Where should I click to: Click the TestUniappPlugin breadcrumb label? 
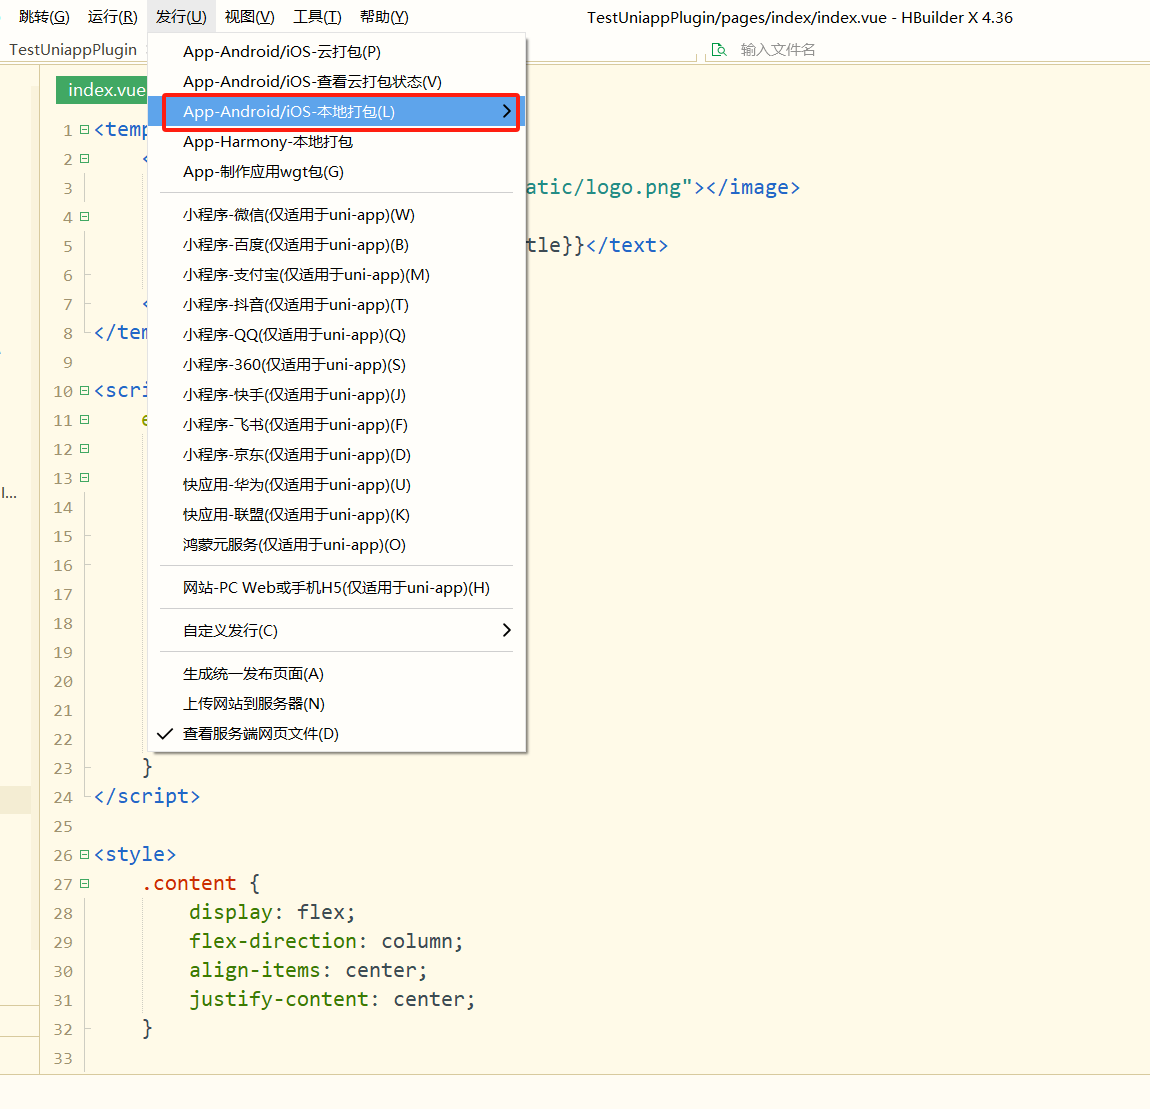(x=73, y=49)
